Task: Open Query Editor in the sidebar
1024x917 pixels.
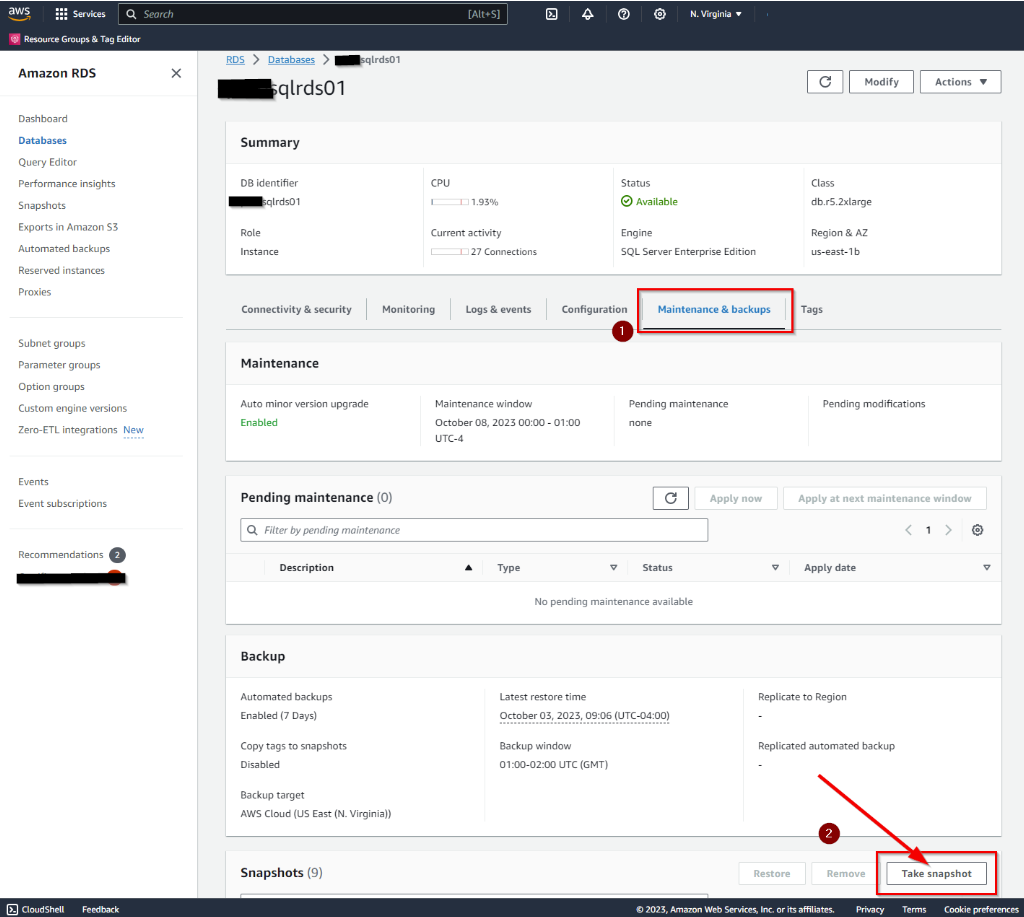Action: coord(48,162)
